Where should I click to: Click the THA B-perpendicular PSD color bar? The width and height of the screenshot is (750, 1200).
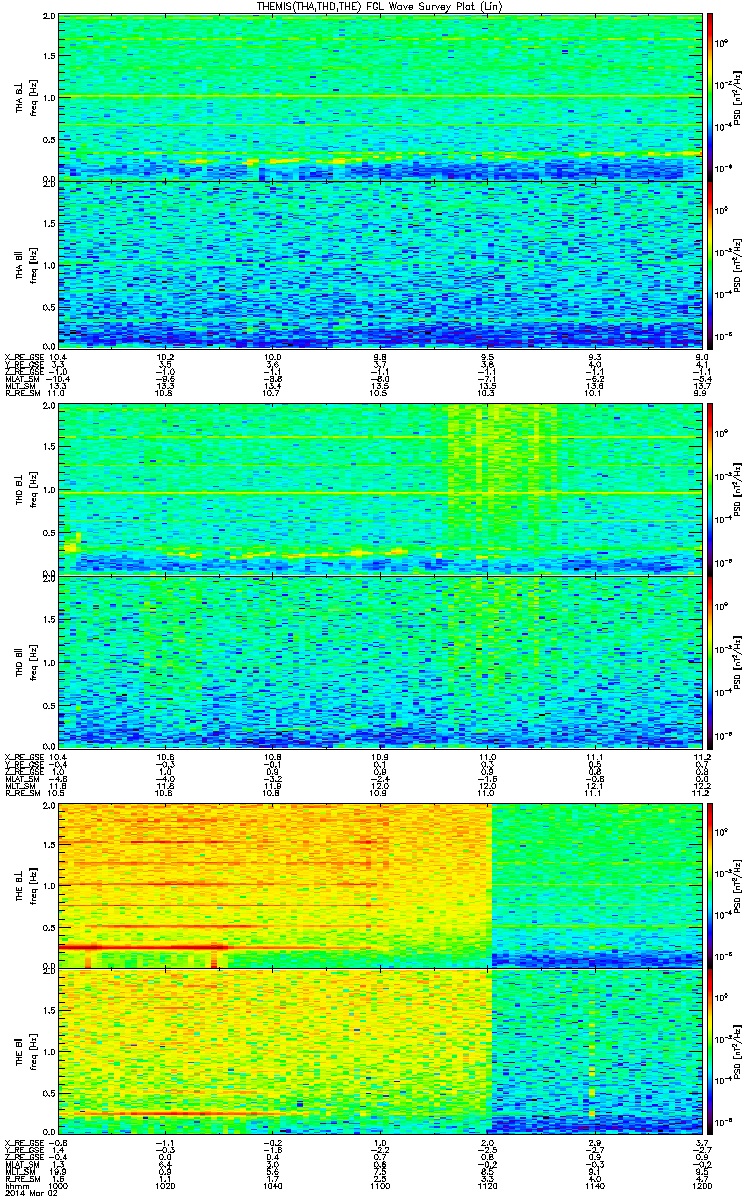(710, 96)
